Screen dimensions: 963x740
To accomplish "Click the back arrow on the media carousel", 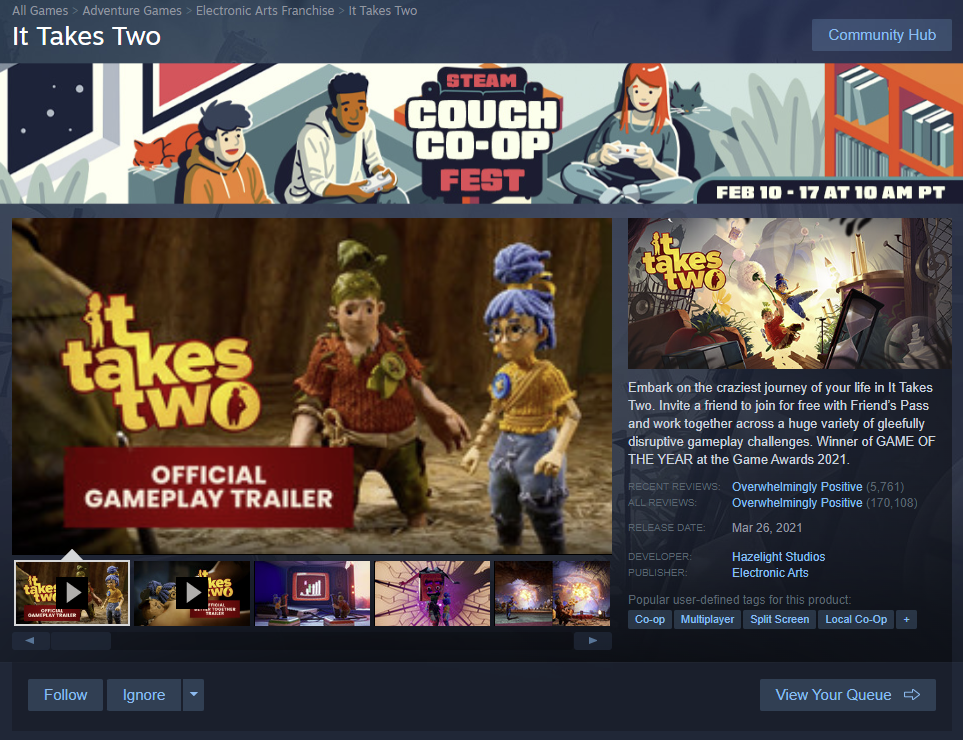I will (x=30, y=639).
